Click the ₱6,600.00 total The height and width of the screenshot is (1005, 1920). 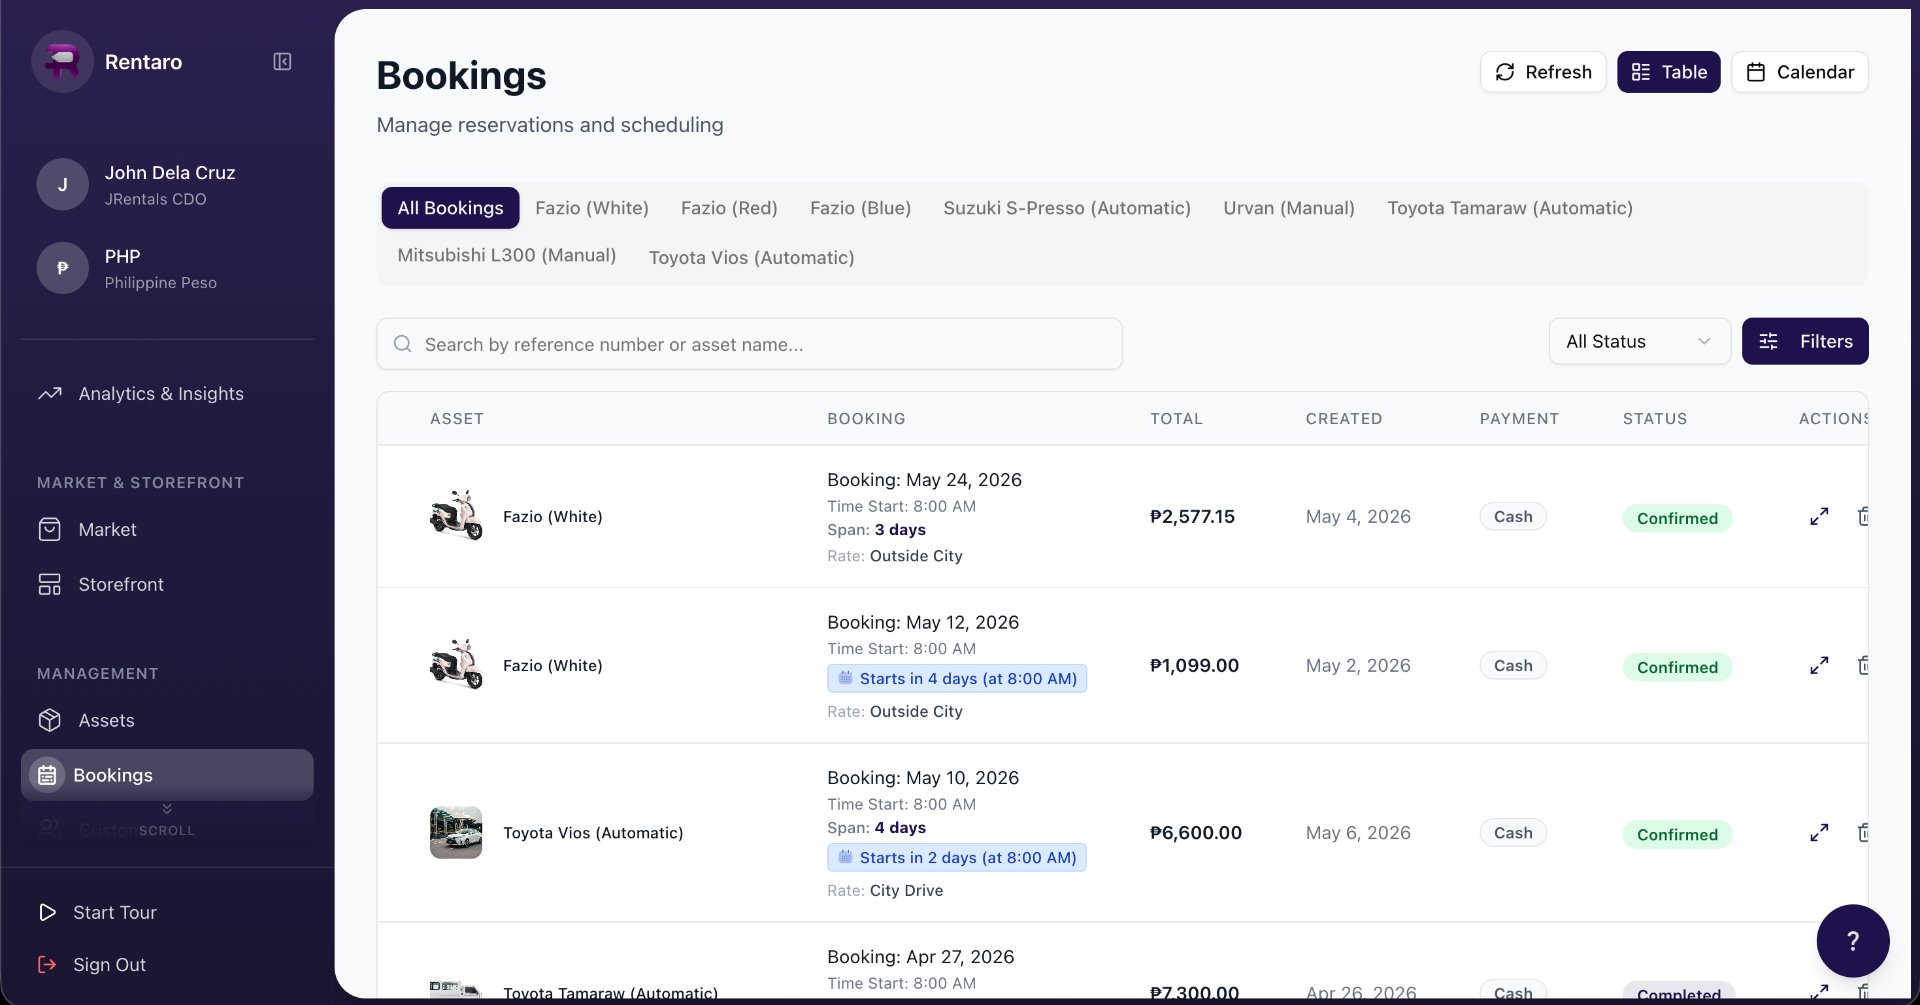point(1196,833)
